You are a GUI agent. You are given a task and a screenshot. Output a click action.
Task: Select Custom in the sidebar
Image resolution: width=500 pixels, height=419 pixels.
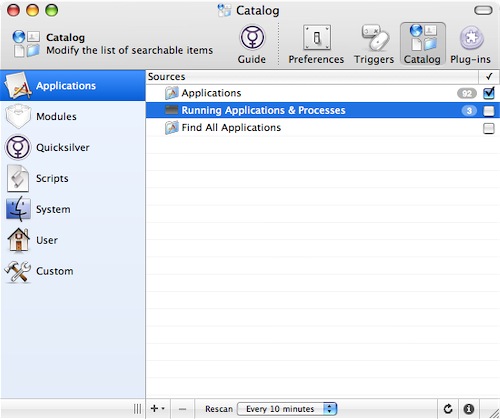(73, 271)
